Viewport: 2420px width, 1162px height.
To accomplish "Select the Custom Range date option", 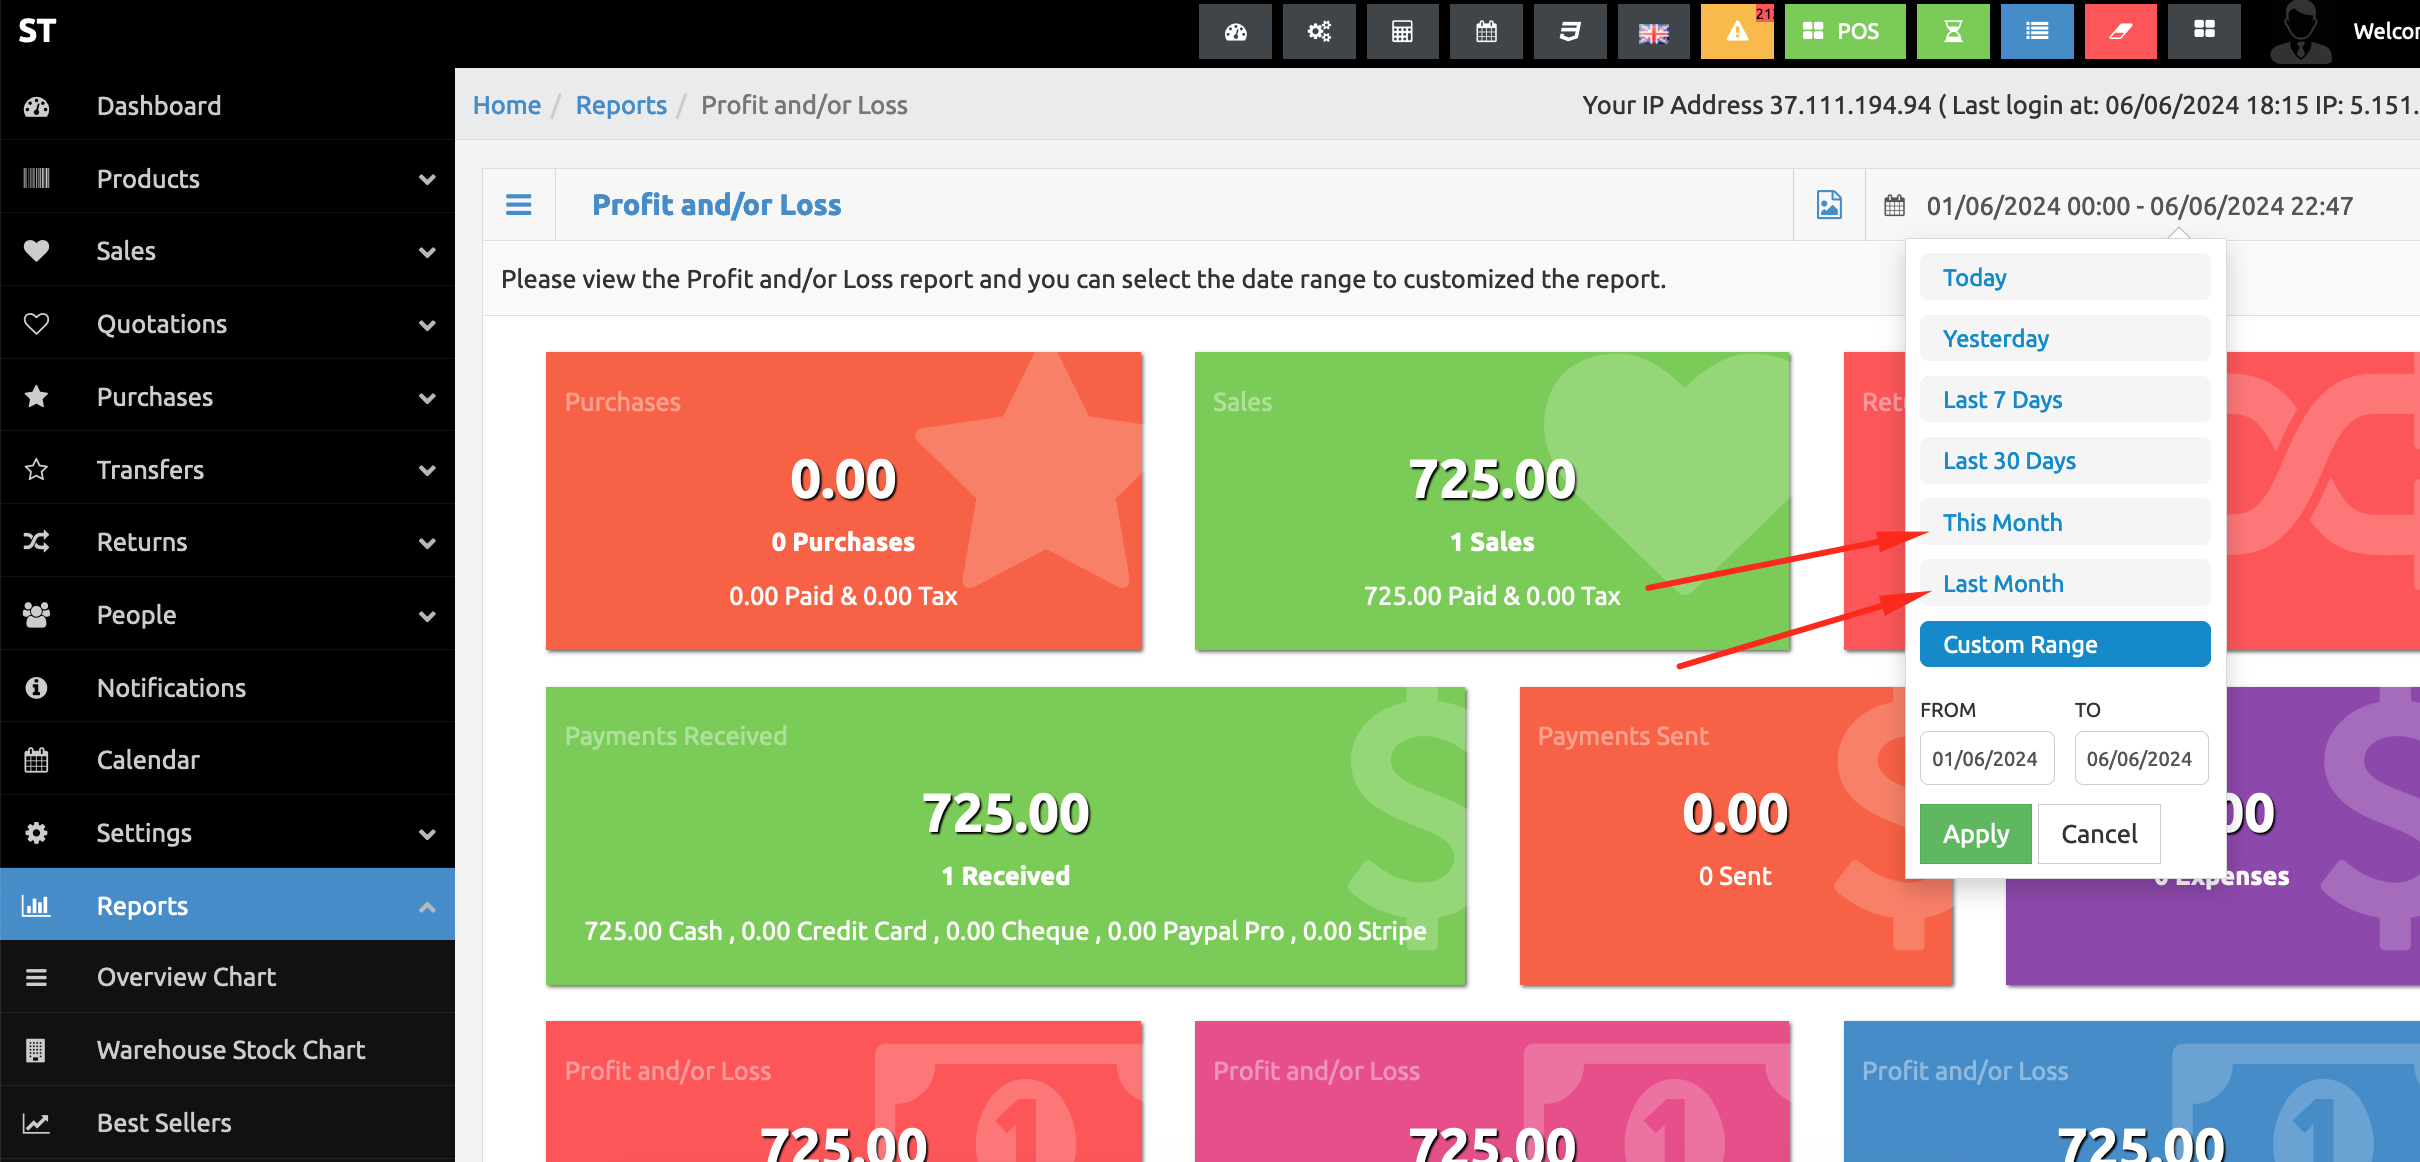I will pos(2063,645).
